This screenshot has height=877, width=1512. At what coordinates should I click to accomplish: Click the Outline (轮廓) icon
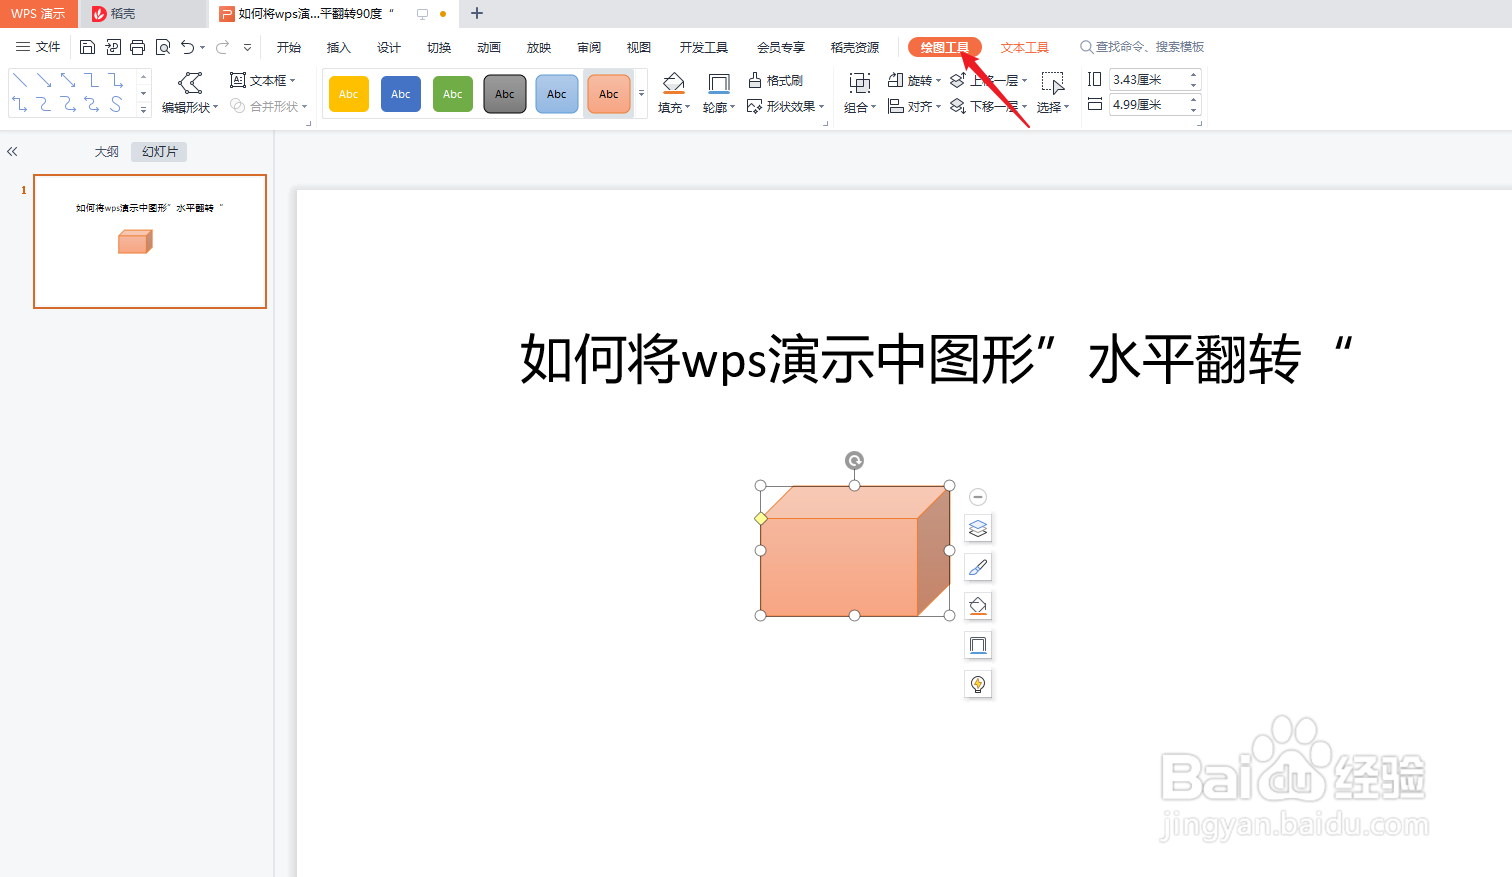click(718, 83)
